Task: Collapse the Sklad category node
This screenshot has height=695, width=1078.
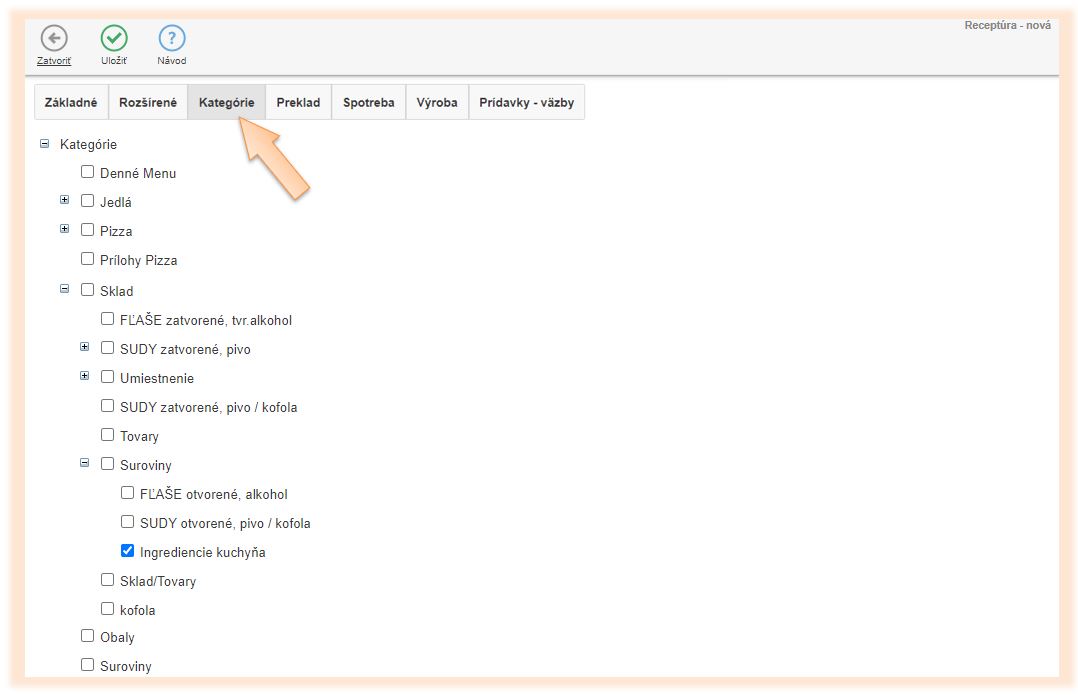Action: coord(65,289)
